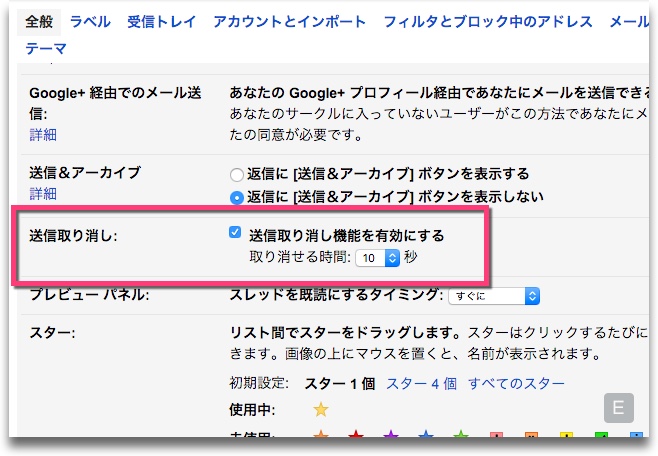Click the 秒 unit text
The image size is (658, 456).
coord(410,256)
